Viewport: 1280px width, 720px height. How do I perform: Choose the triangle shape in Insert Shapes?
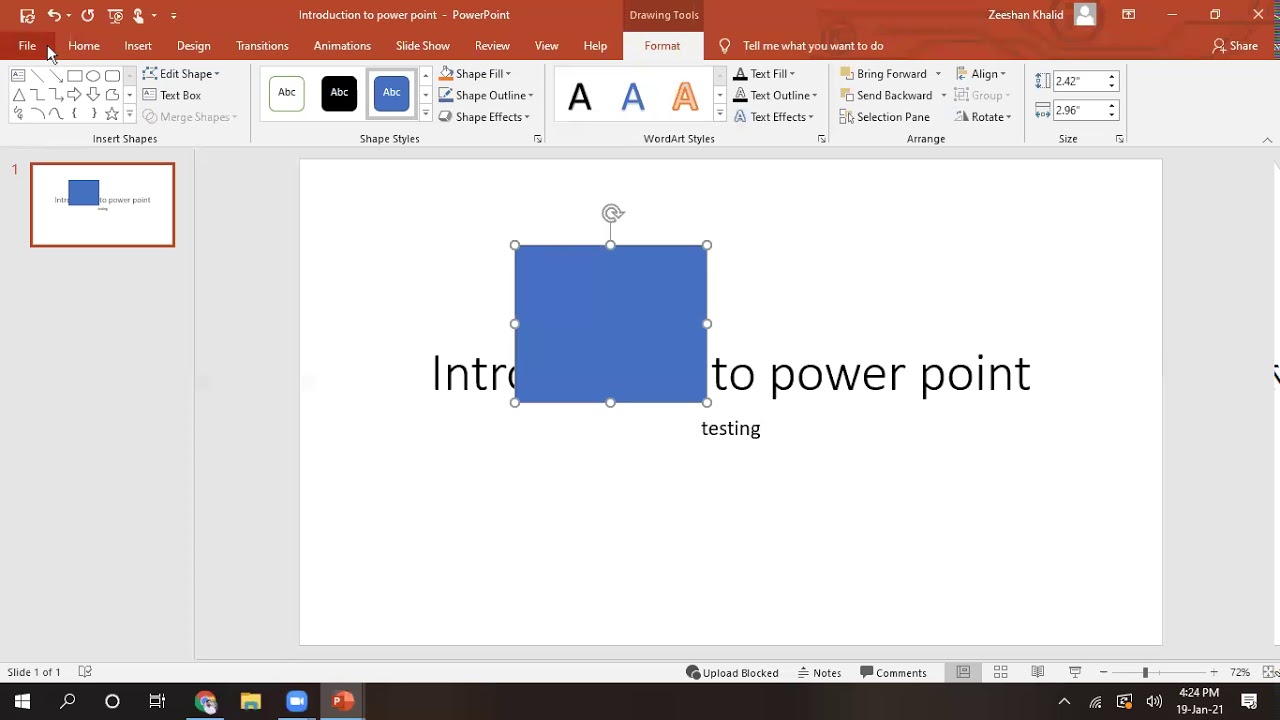18,94
